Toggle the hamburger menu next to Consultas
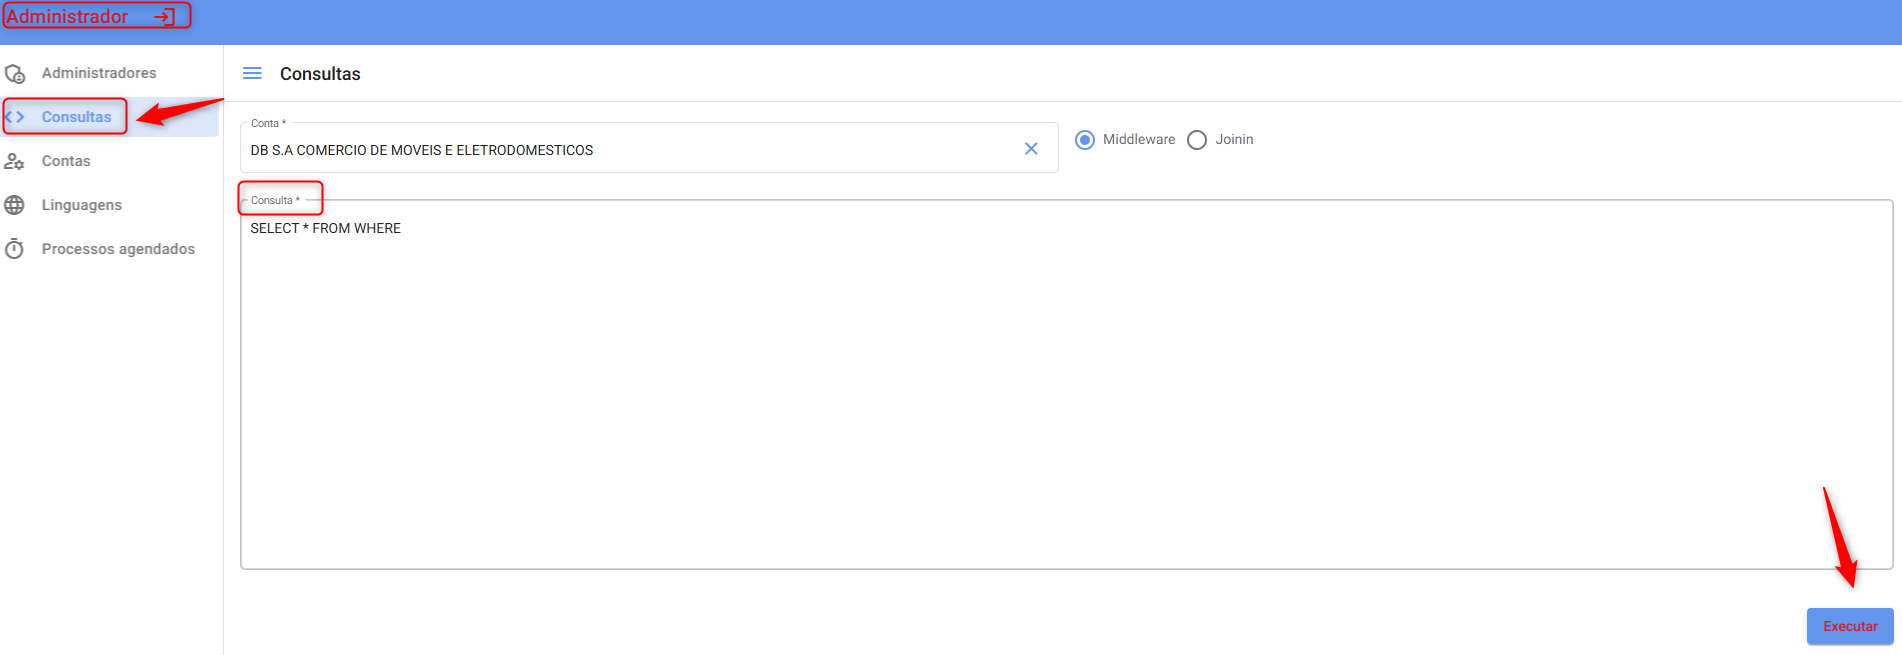 (252, 74)
